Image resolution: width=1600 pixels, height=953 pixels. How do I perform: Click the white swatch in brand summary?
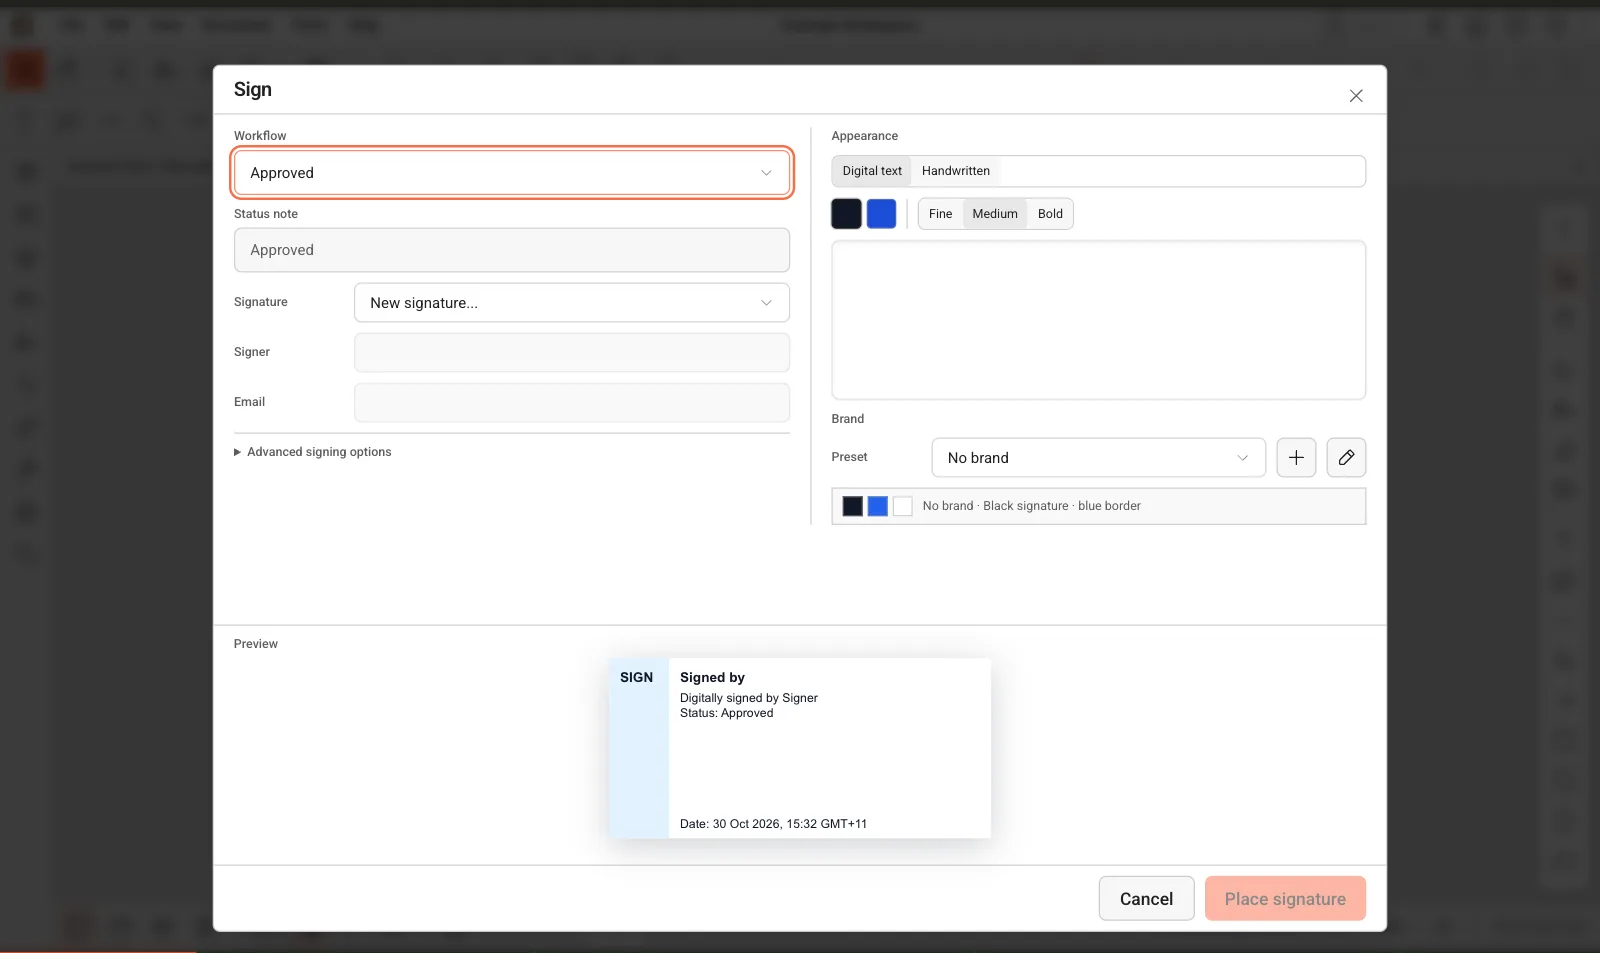(x=903, y=506)
